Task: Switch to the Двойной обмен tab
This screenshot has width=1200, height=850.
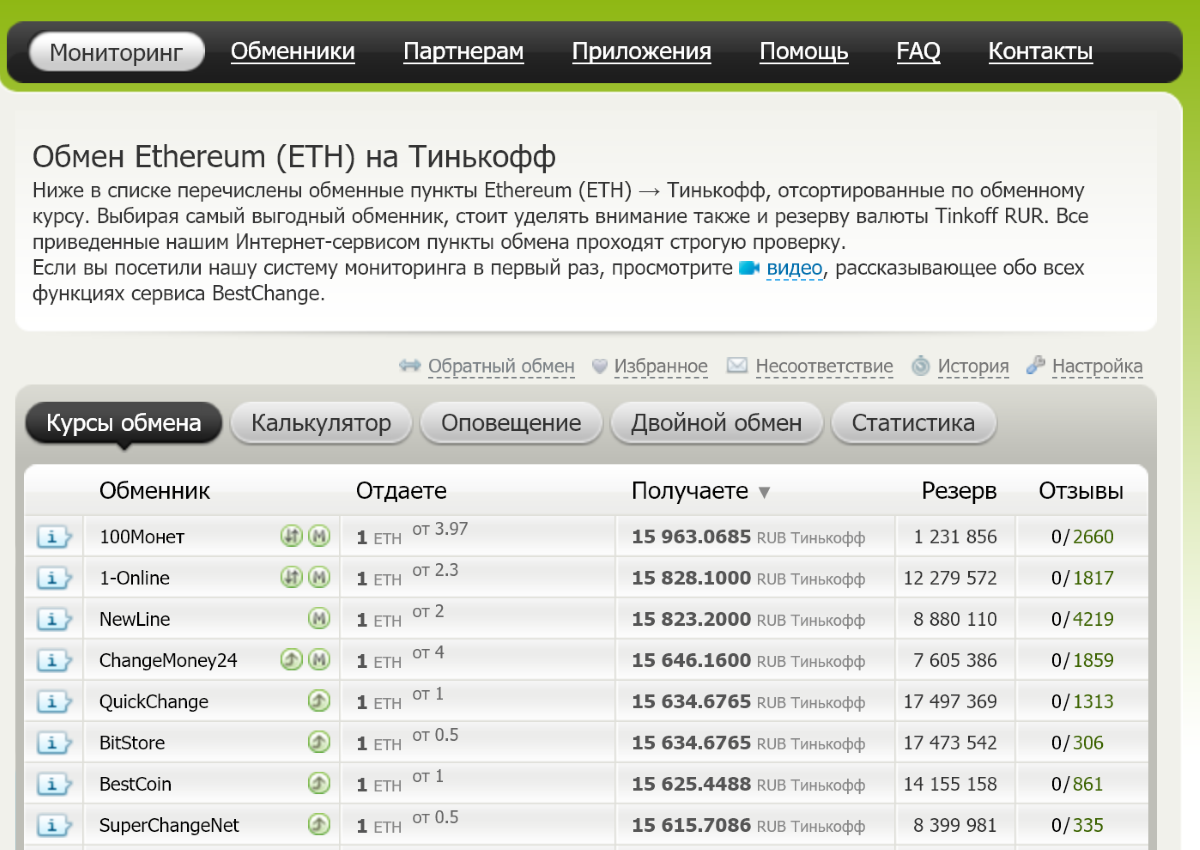Action: (717, 423)
